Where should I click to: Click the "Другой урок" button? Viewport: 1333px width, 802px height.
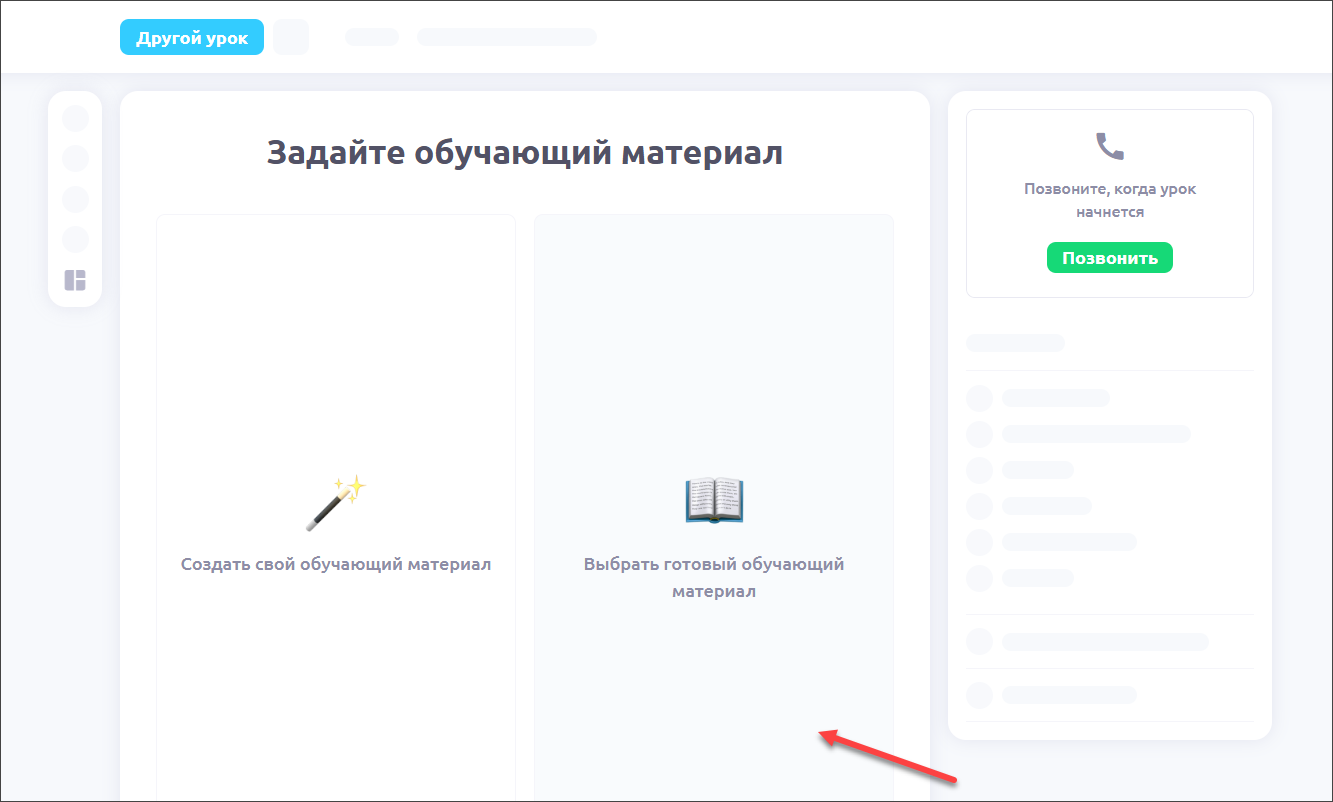coord(192,37)
